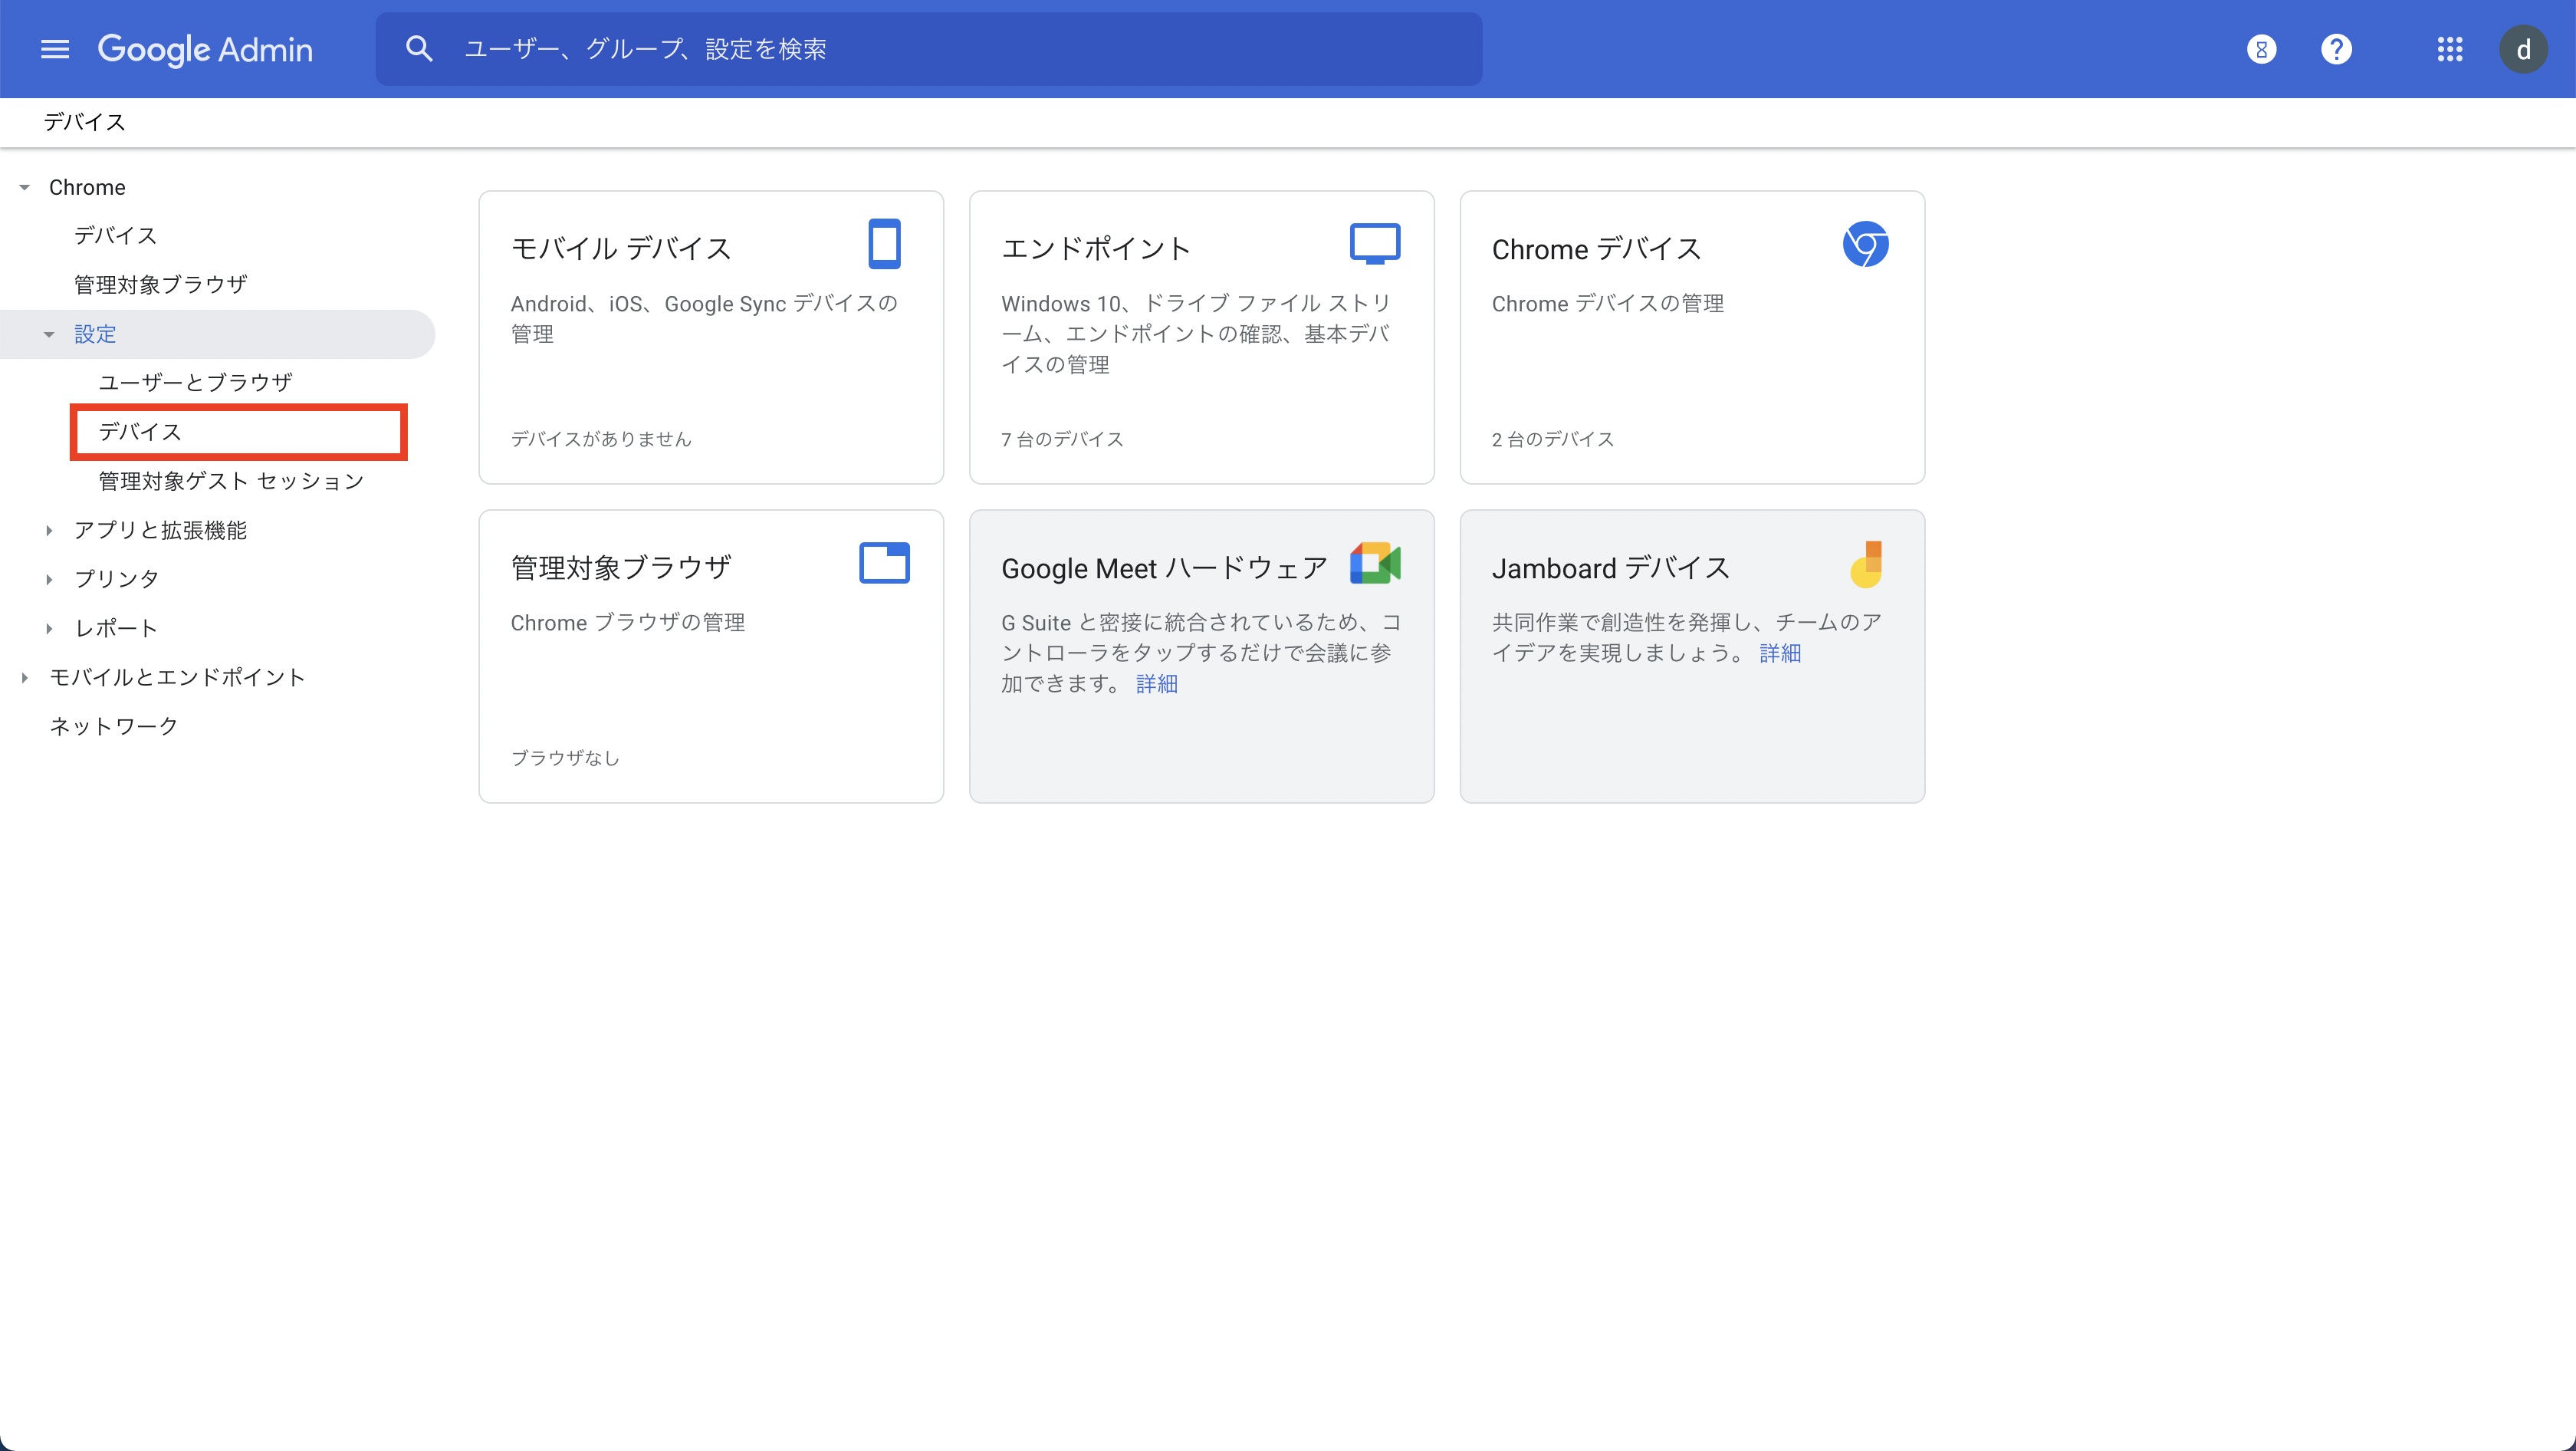Open デバイス directly under Chrome
The image size is (2576, 1451).
(x=116, y=236)
